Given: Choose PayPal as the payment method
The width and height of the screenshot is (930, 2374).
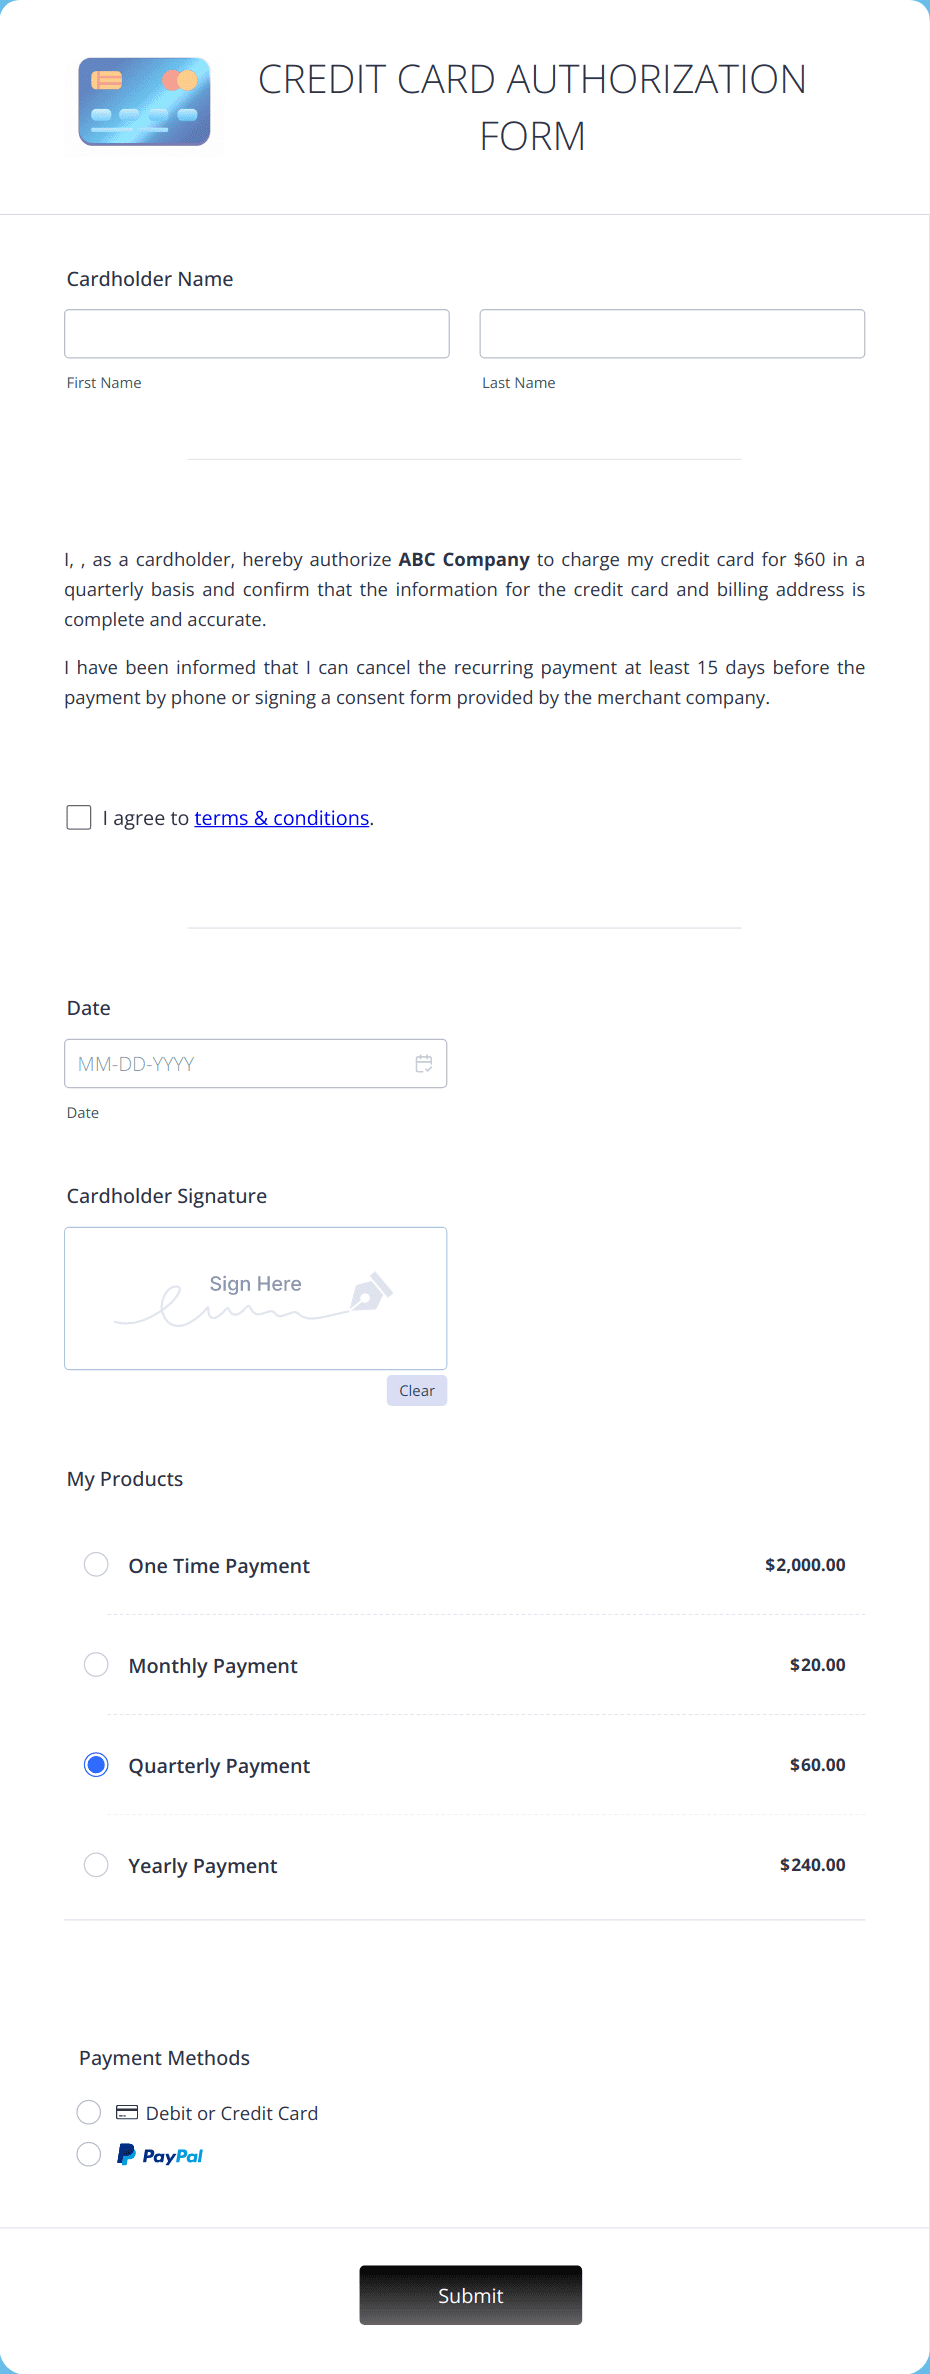Looking at the screenshot, I should tap(89, 2154).
